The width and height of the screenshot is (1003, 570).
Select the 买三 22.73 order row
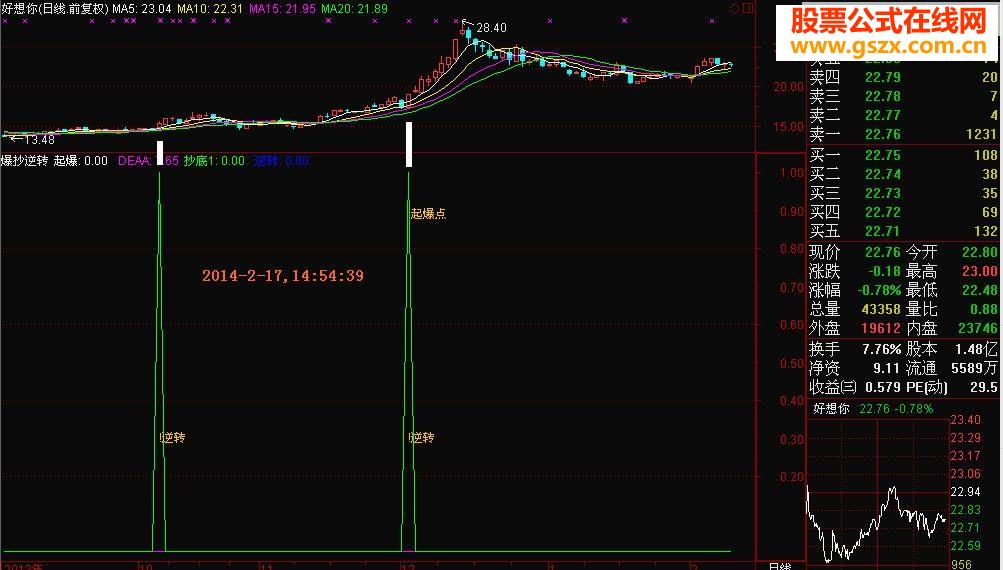(903, 193)
